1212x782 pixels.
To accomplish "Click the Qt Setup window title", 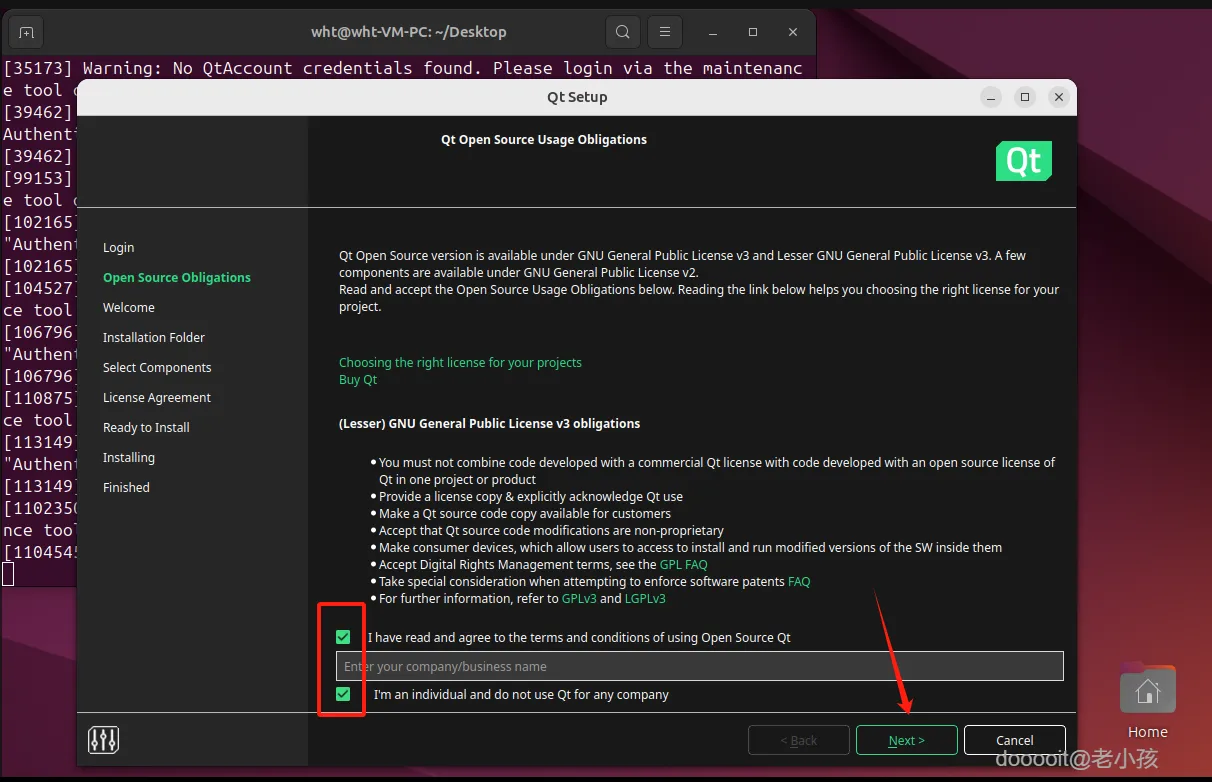I will pyautogui.click(x=577, y=97).
